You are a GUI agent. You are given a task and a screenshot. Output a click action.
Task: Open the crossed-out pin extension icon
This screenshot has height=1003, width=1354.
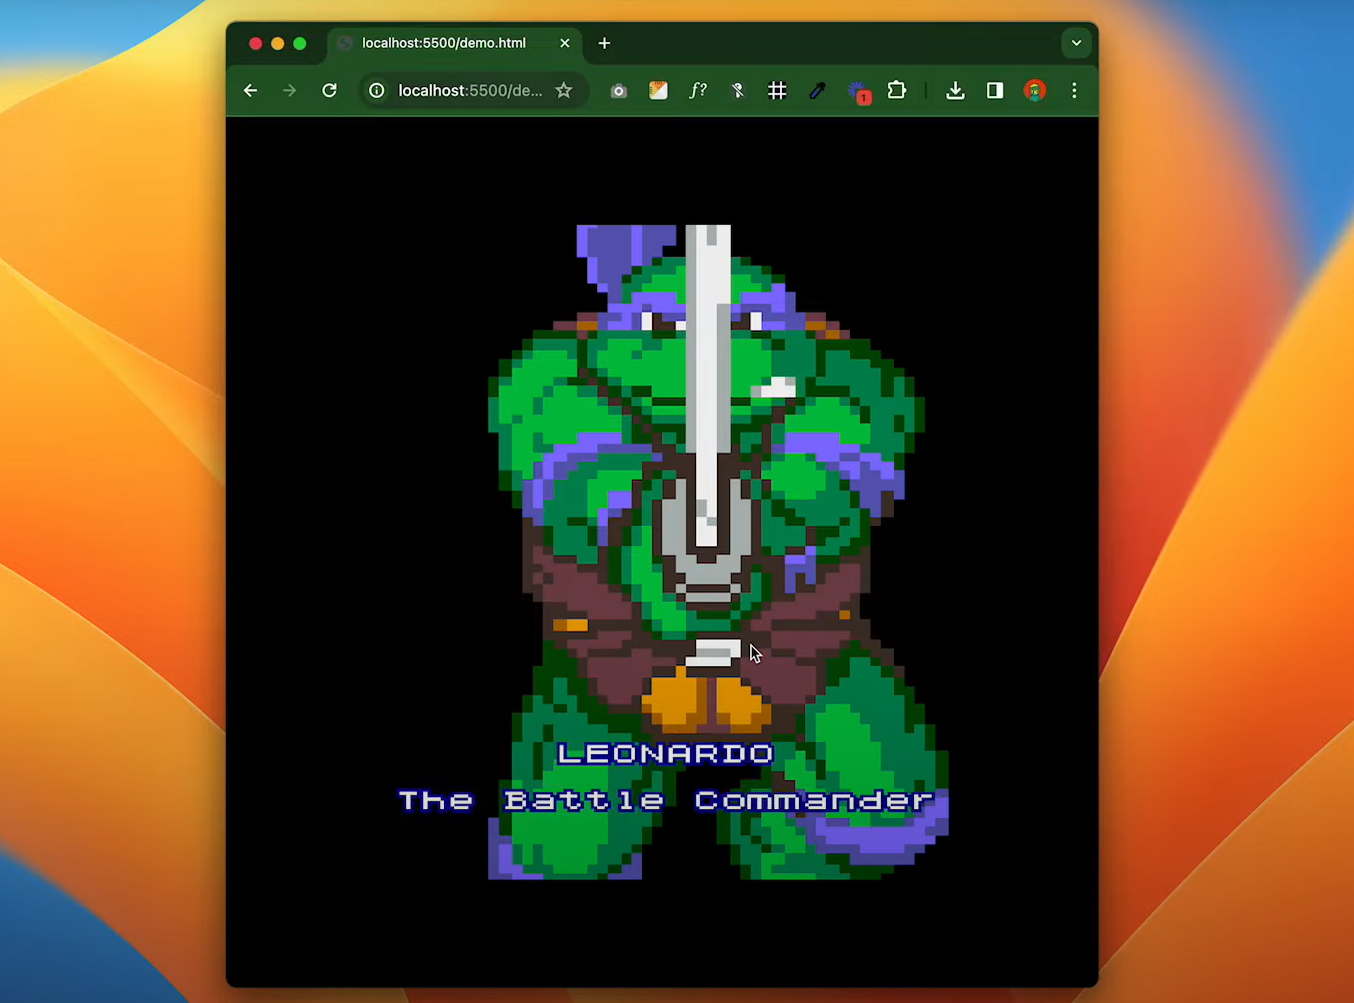(738, 91)
